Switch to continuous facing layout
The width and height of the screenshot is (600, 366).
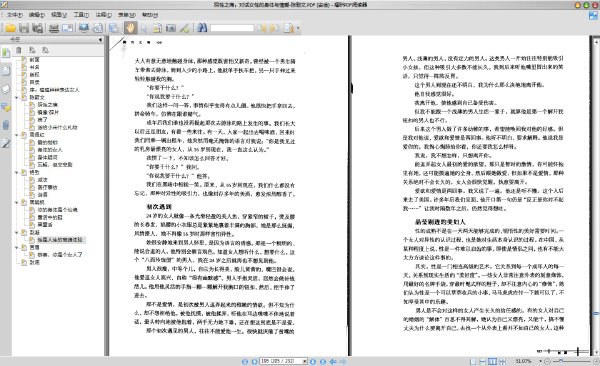(x=502, y=361)
